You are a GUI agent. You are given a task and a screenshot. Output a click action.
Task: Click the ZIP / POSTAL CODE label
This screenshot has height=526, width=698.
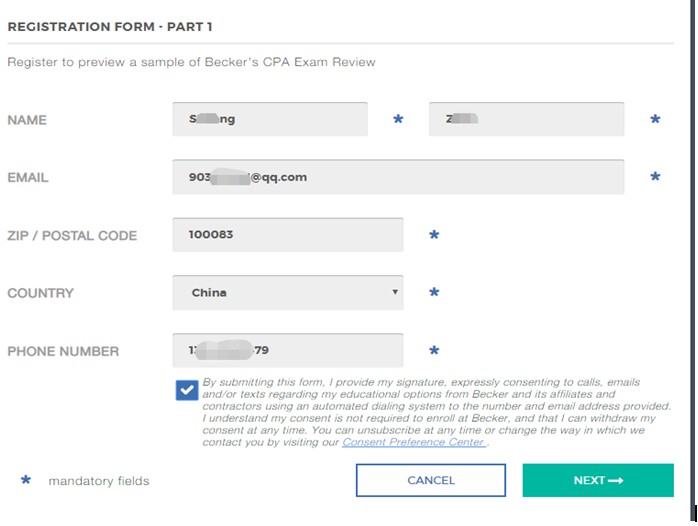(72, 236)
